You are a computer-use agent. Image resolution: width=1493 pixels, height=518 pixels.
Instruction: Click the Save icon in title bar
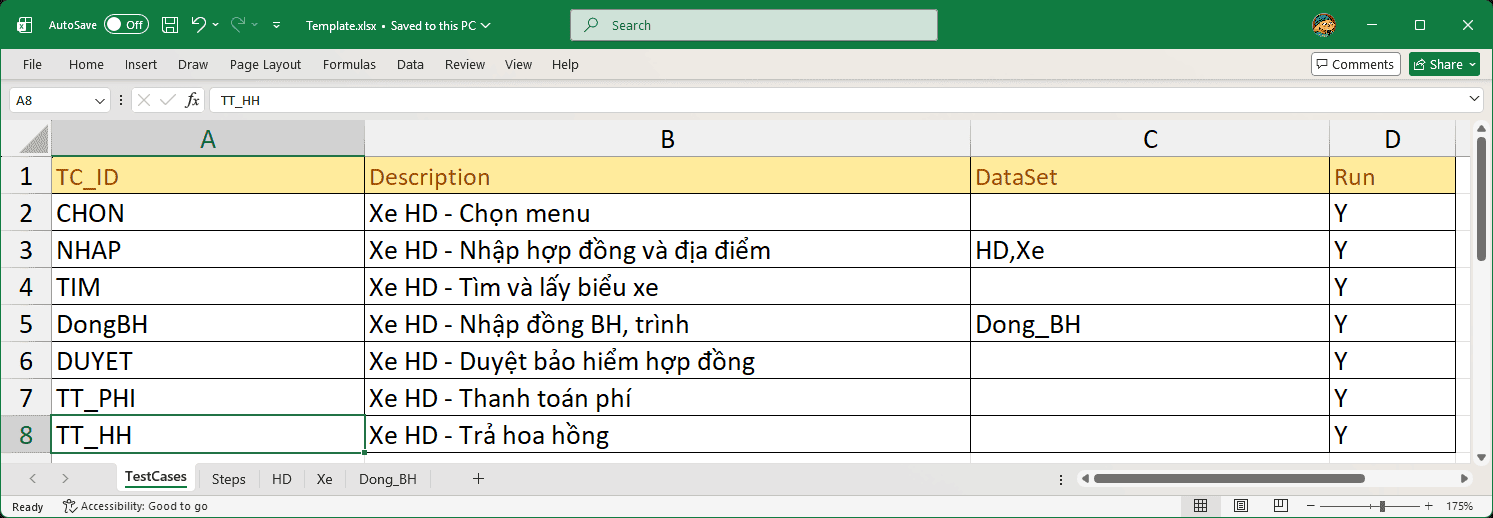[x=170, y=25]
